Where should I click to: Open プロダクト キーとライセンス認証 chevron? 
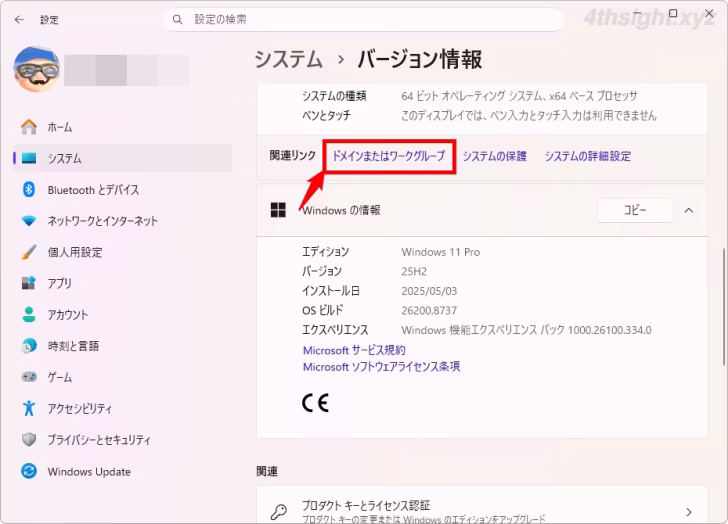click(x=689, y=512)
